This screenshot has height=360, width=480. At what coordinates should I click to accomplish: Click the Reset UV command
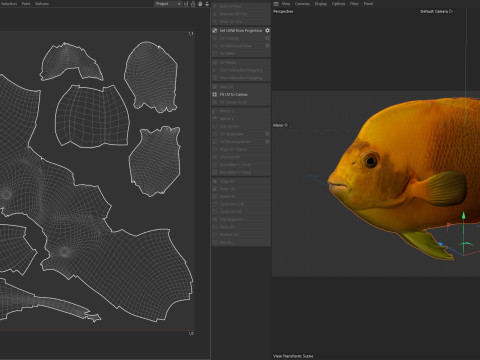[x=241, y=197]
